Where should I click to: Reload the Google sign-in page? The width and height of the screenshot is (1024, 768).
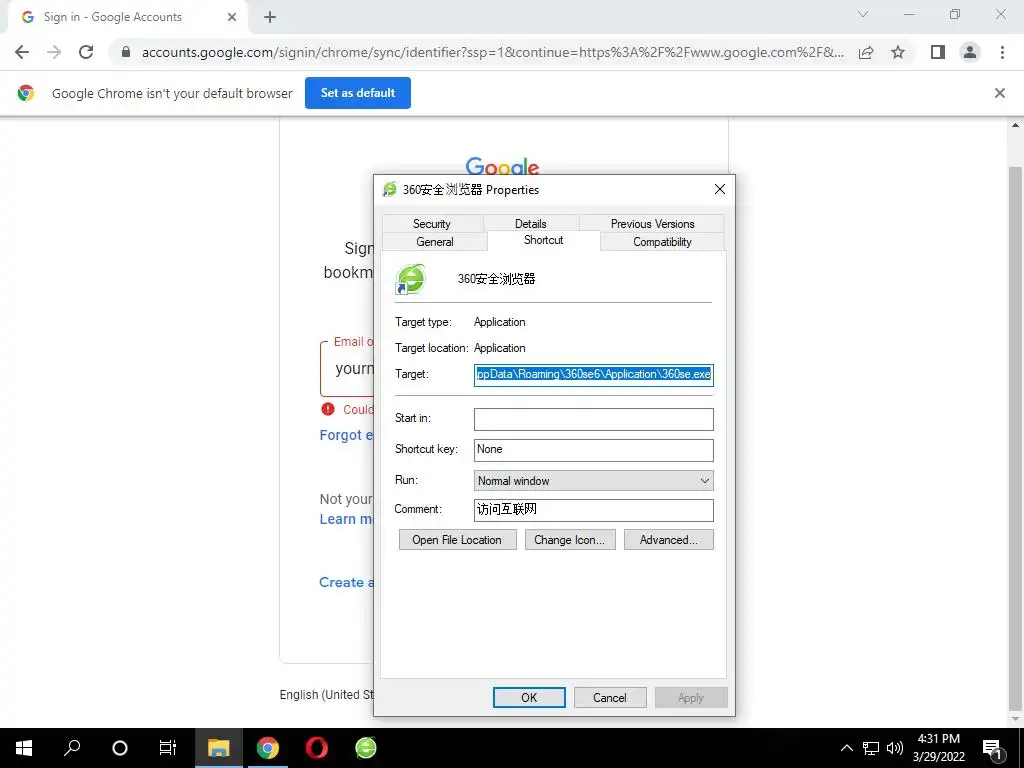tap(86, 52)
